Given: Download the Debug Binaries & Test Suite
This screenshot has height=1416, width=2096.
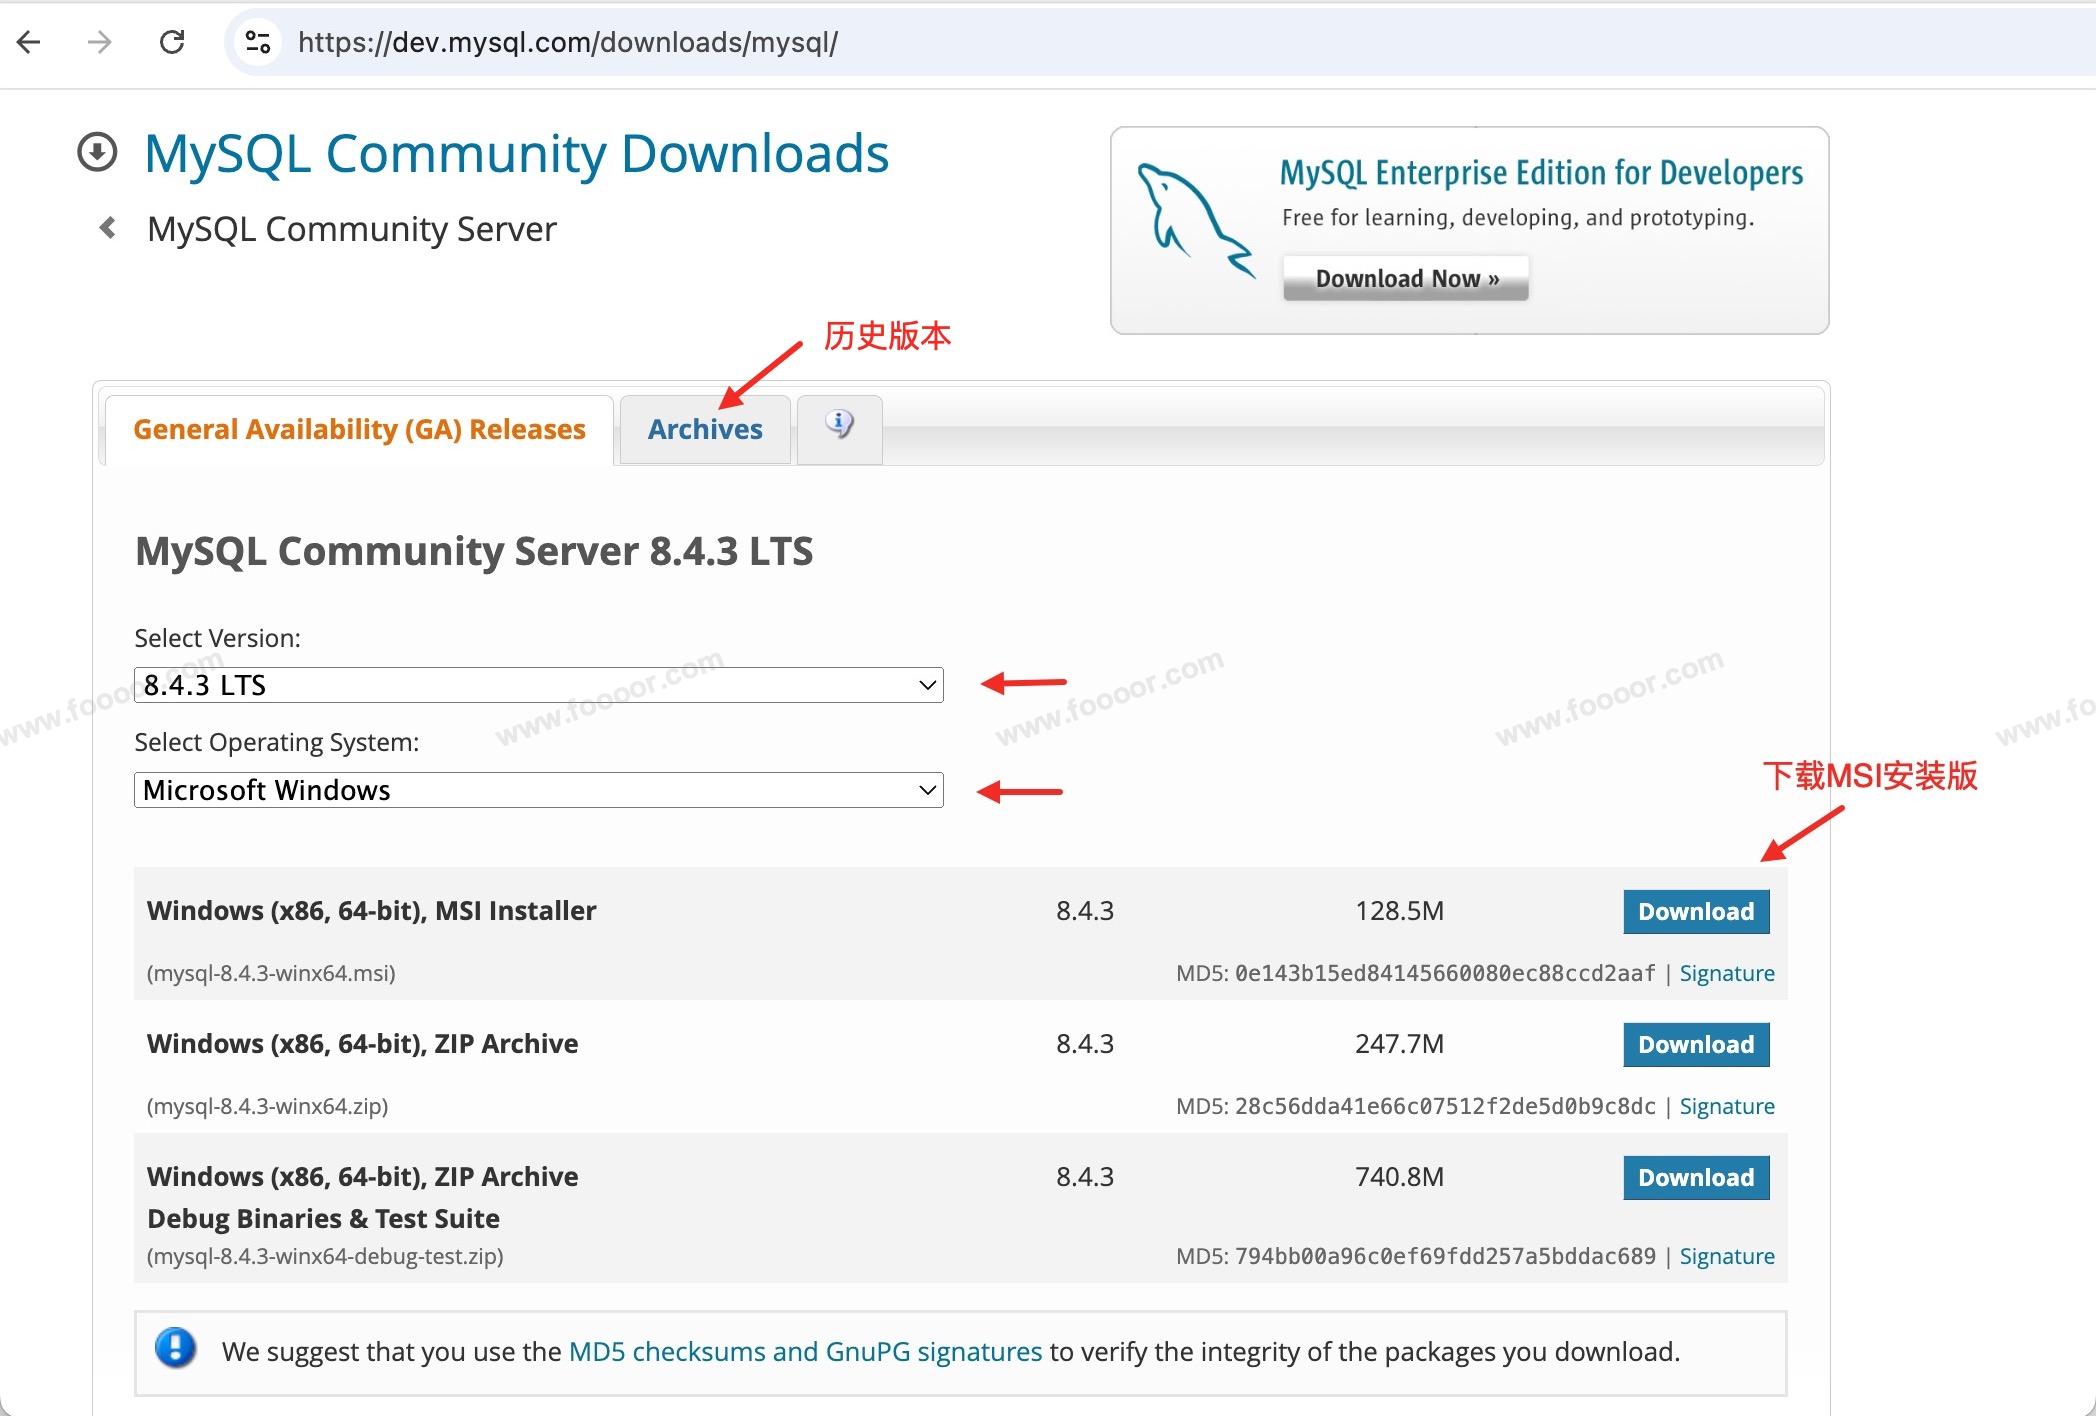Looking at the screenshot, I should tap(1695, 1177).
